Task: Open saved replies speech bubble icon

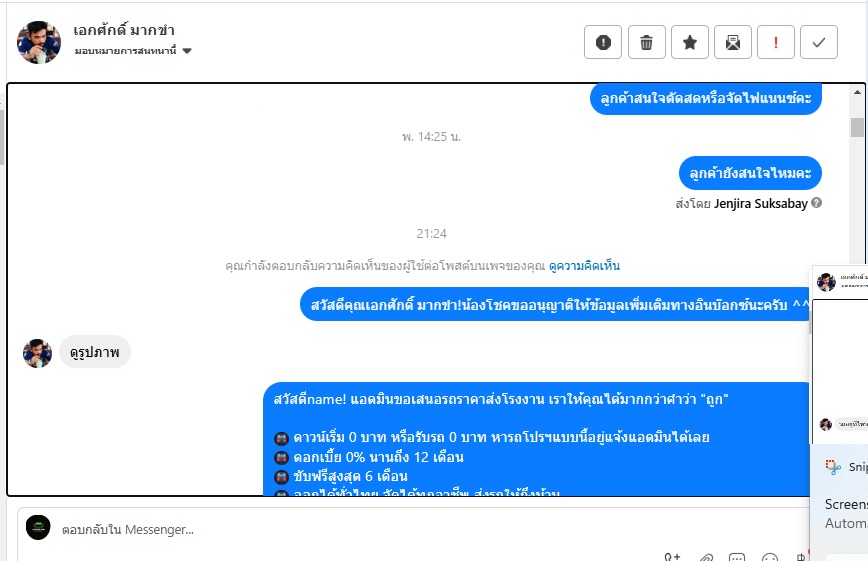Action: 737,557
